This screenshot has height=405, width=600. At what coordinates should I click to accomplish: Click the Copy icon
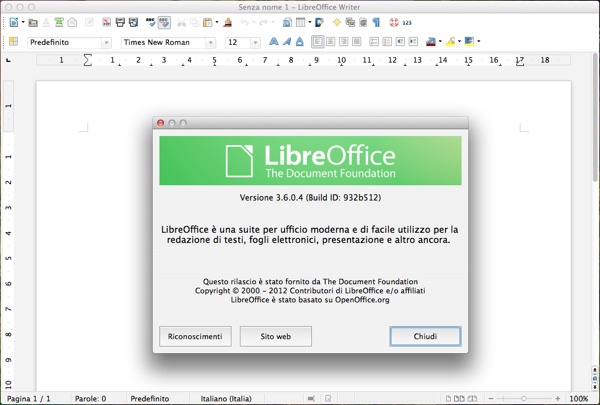coord(194,23)
